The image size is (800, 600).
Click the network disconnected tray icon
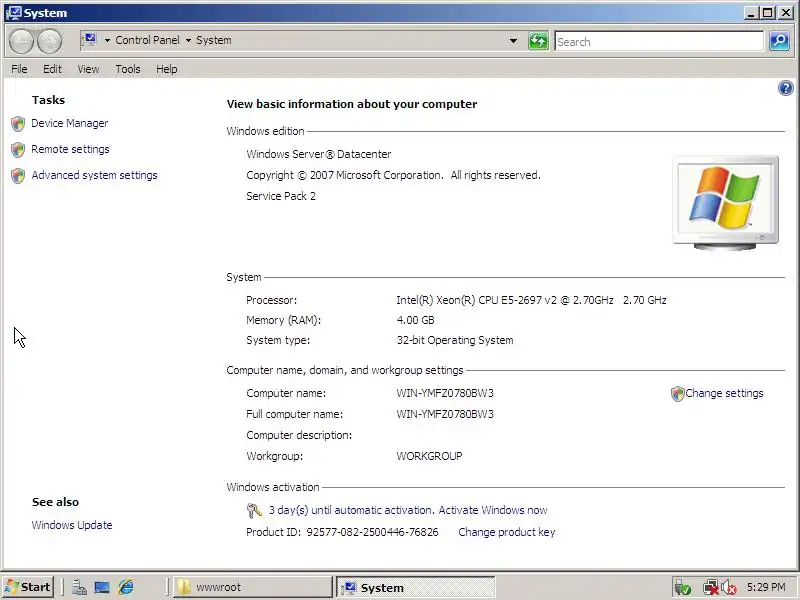(x=710, y=588)
